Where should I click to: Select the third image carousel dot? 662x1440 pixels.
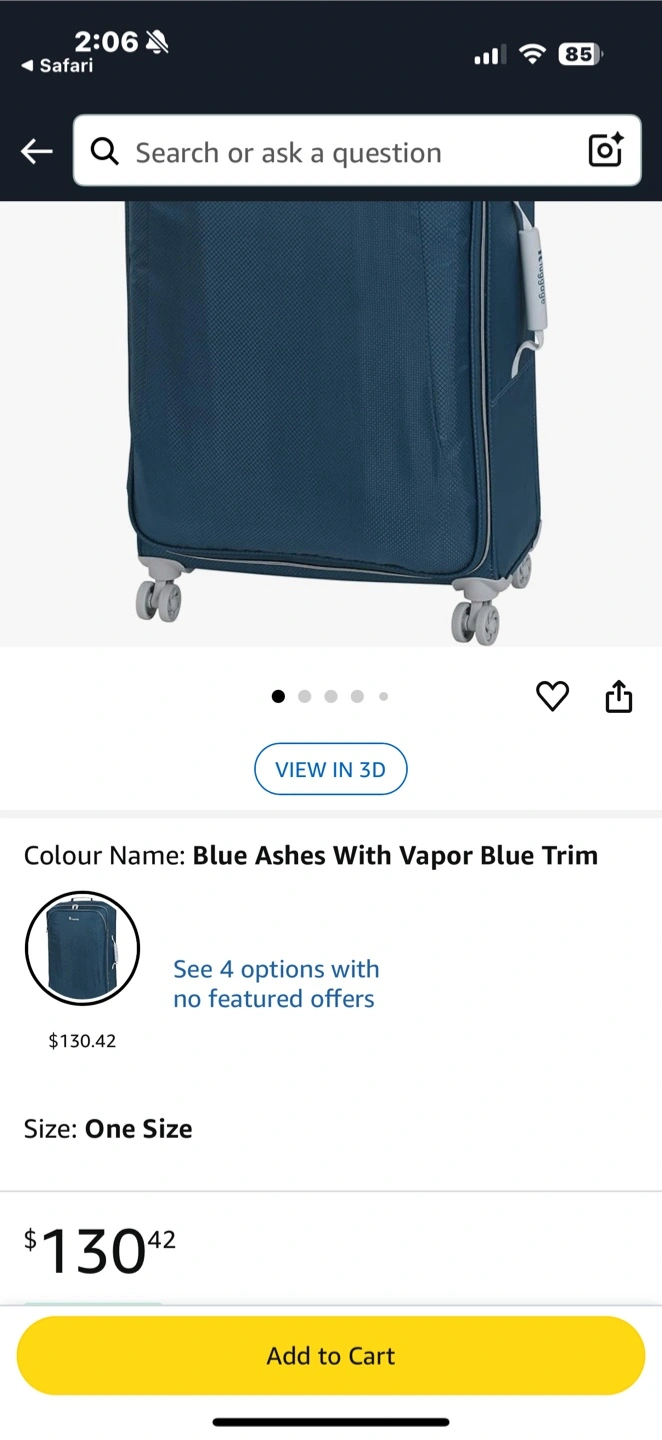click(x=331, y=697)
